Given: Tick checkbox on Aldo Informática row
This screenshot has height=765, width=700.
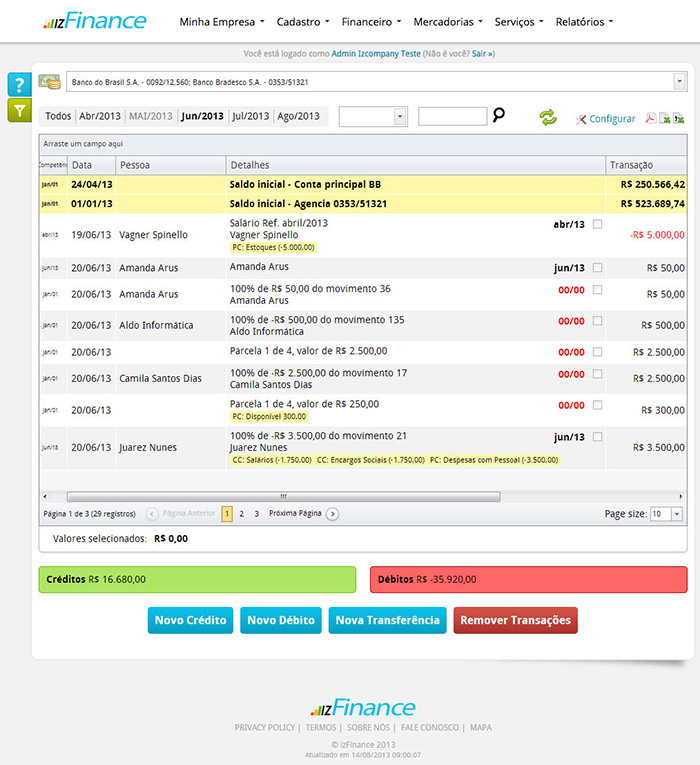Looking at the screenshot, I should (598, 321).
